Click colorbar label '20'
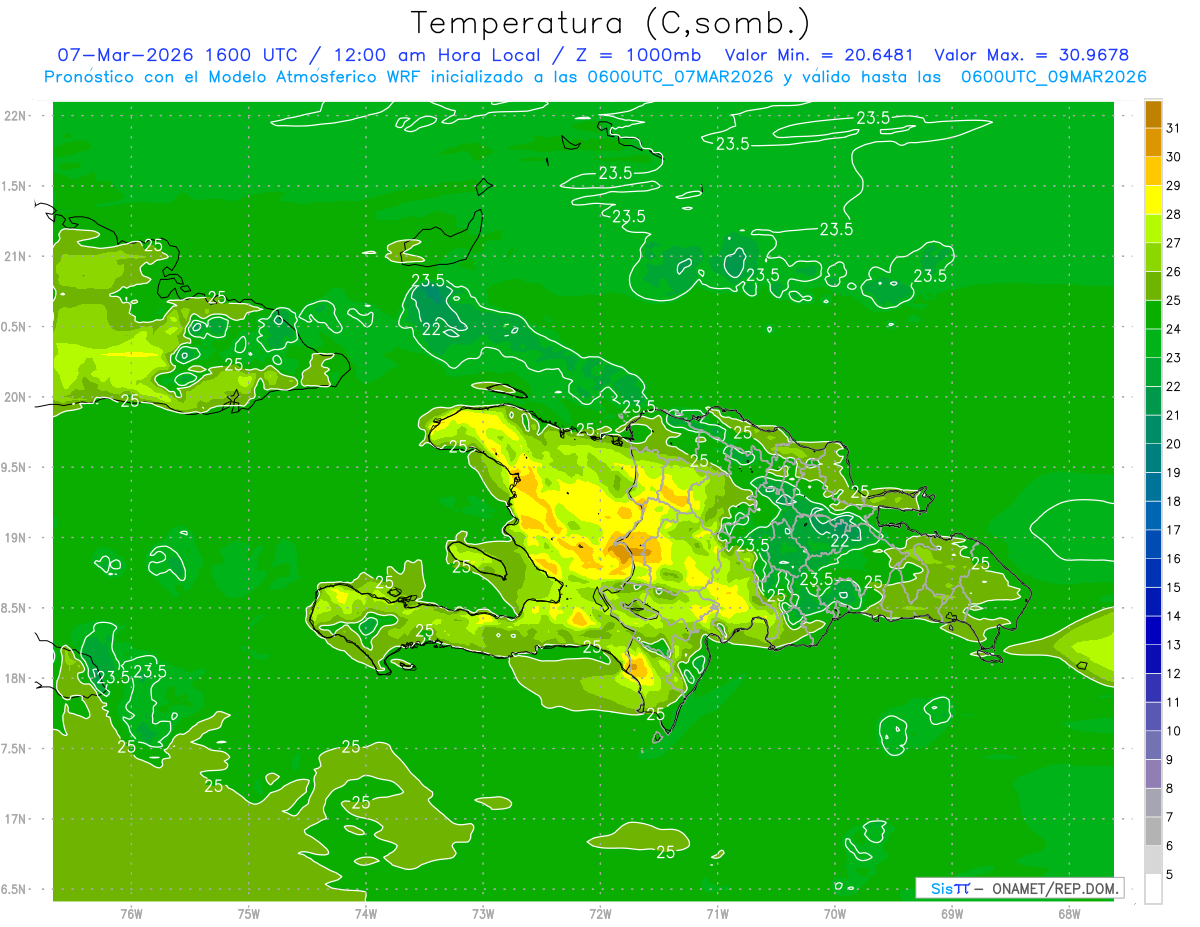Screen dimensions: 1200x927 pyautogui.click(x=1174, y=444)
